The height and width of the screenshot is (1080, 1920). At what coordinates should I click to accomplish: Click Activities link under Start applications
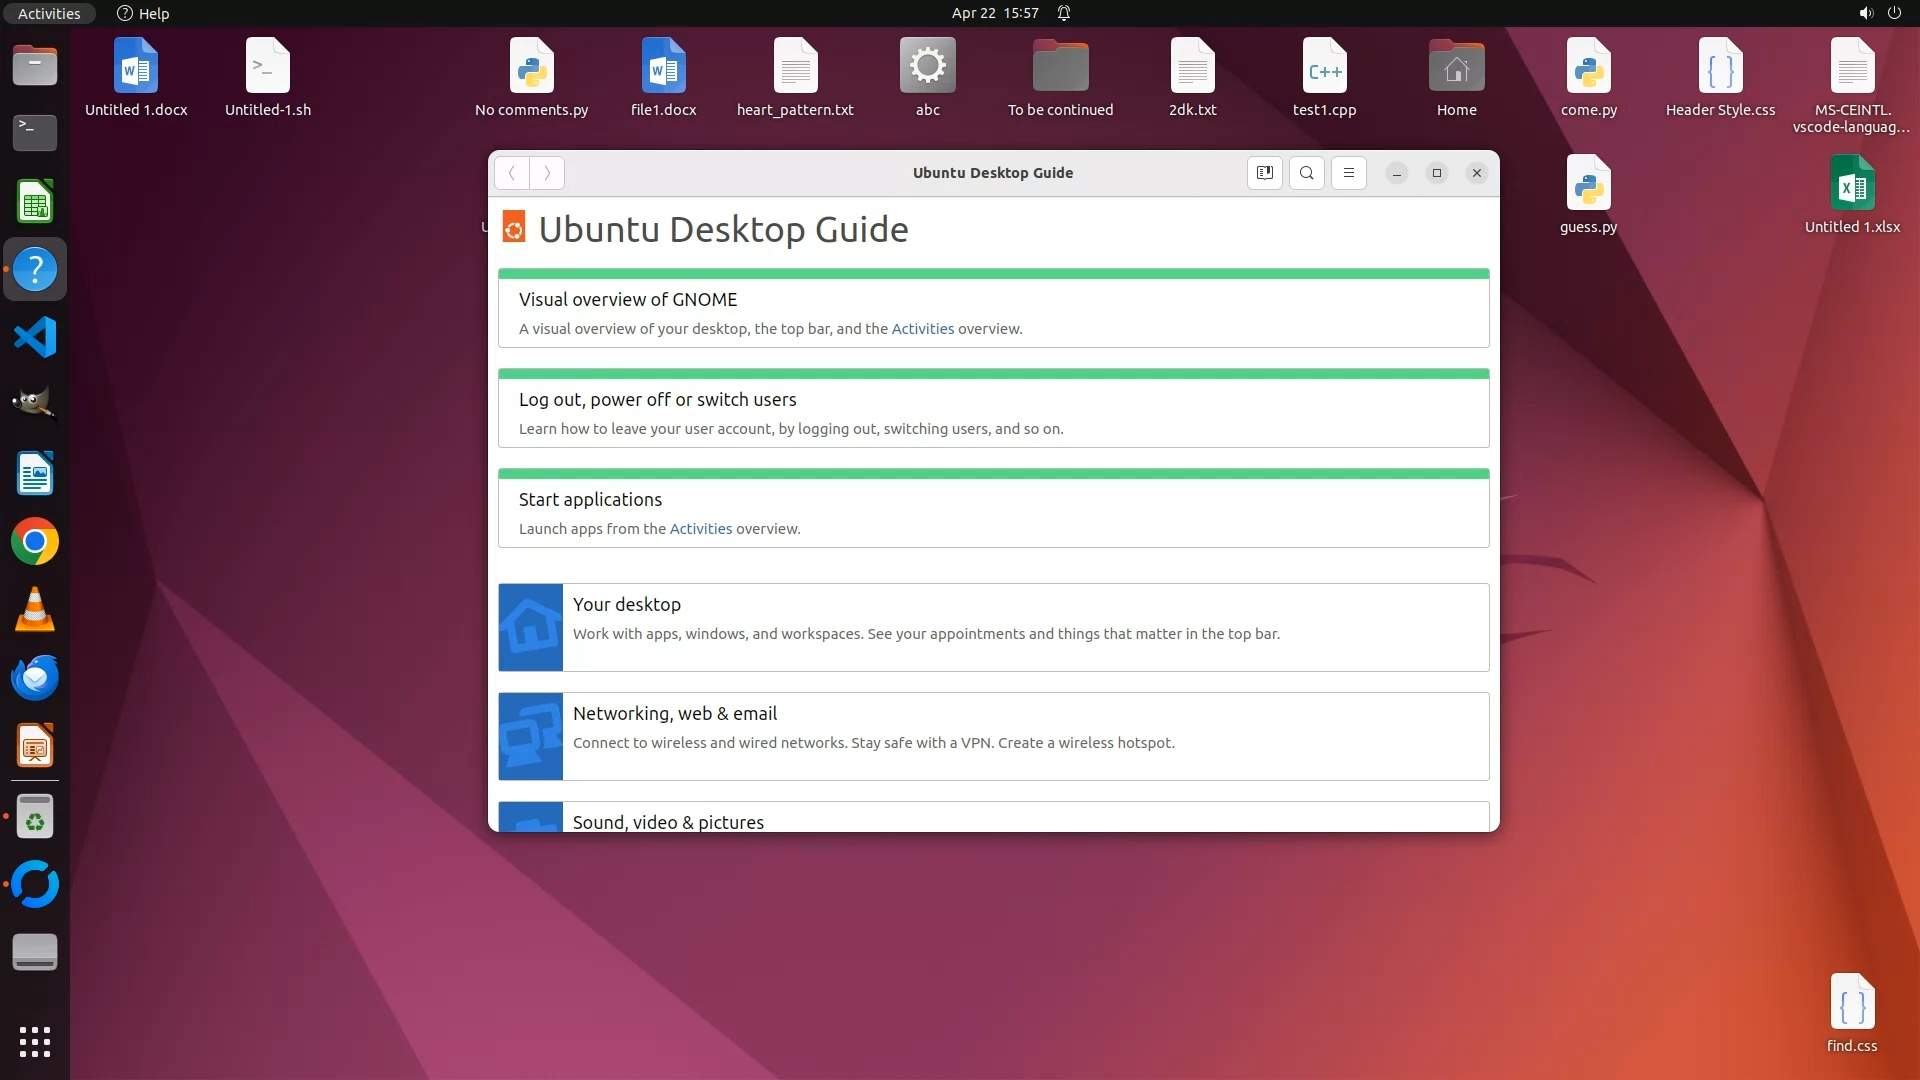[x=700, y=529]
